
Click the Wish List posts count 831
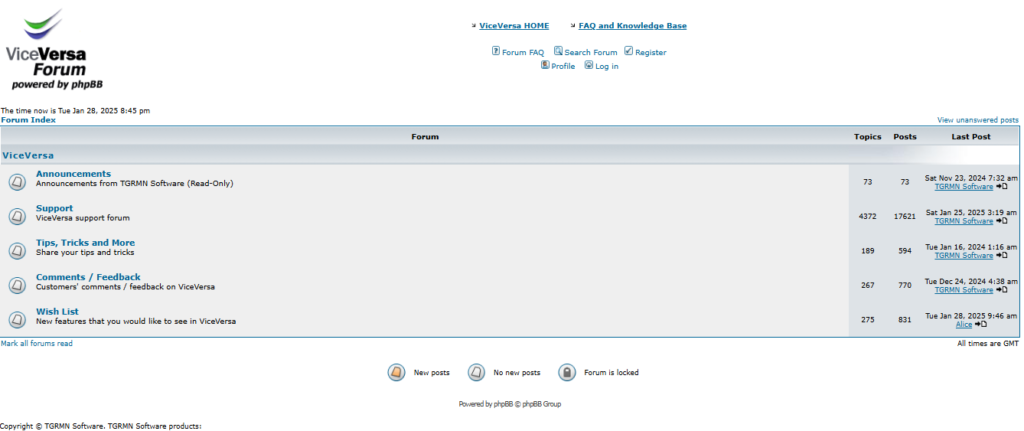pyautogui.click(x=904, y=319)
